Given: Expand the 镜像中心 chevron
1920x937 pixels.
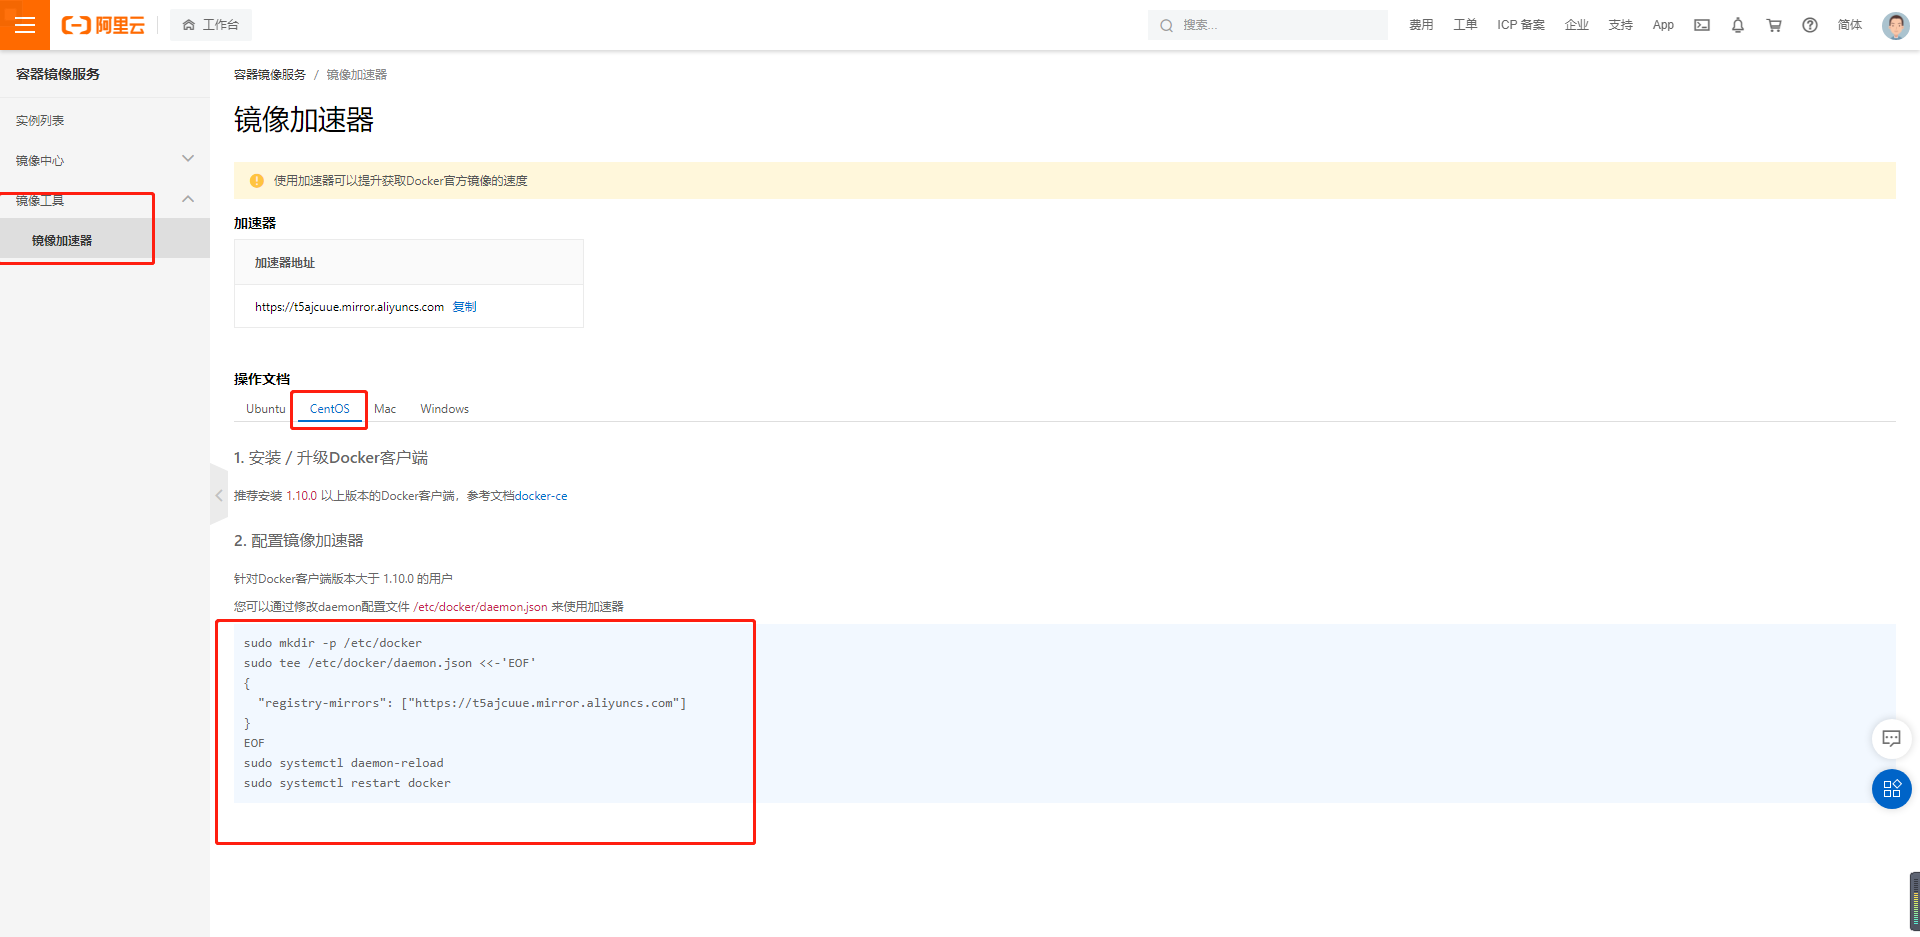Looking at the screenshot, I should click(188, 159).
